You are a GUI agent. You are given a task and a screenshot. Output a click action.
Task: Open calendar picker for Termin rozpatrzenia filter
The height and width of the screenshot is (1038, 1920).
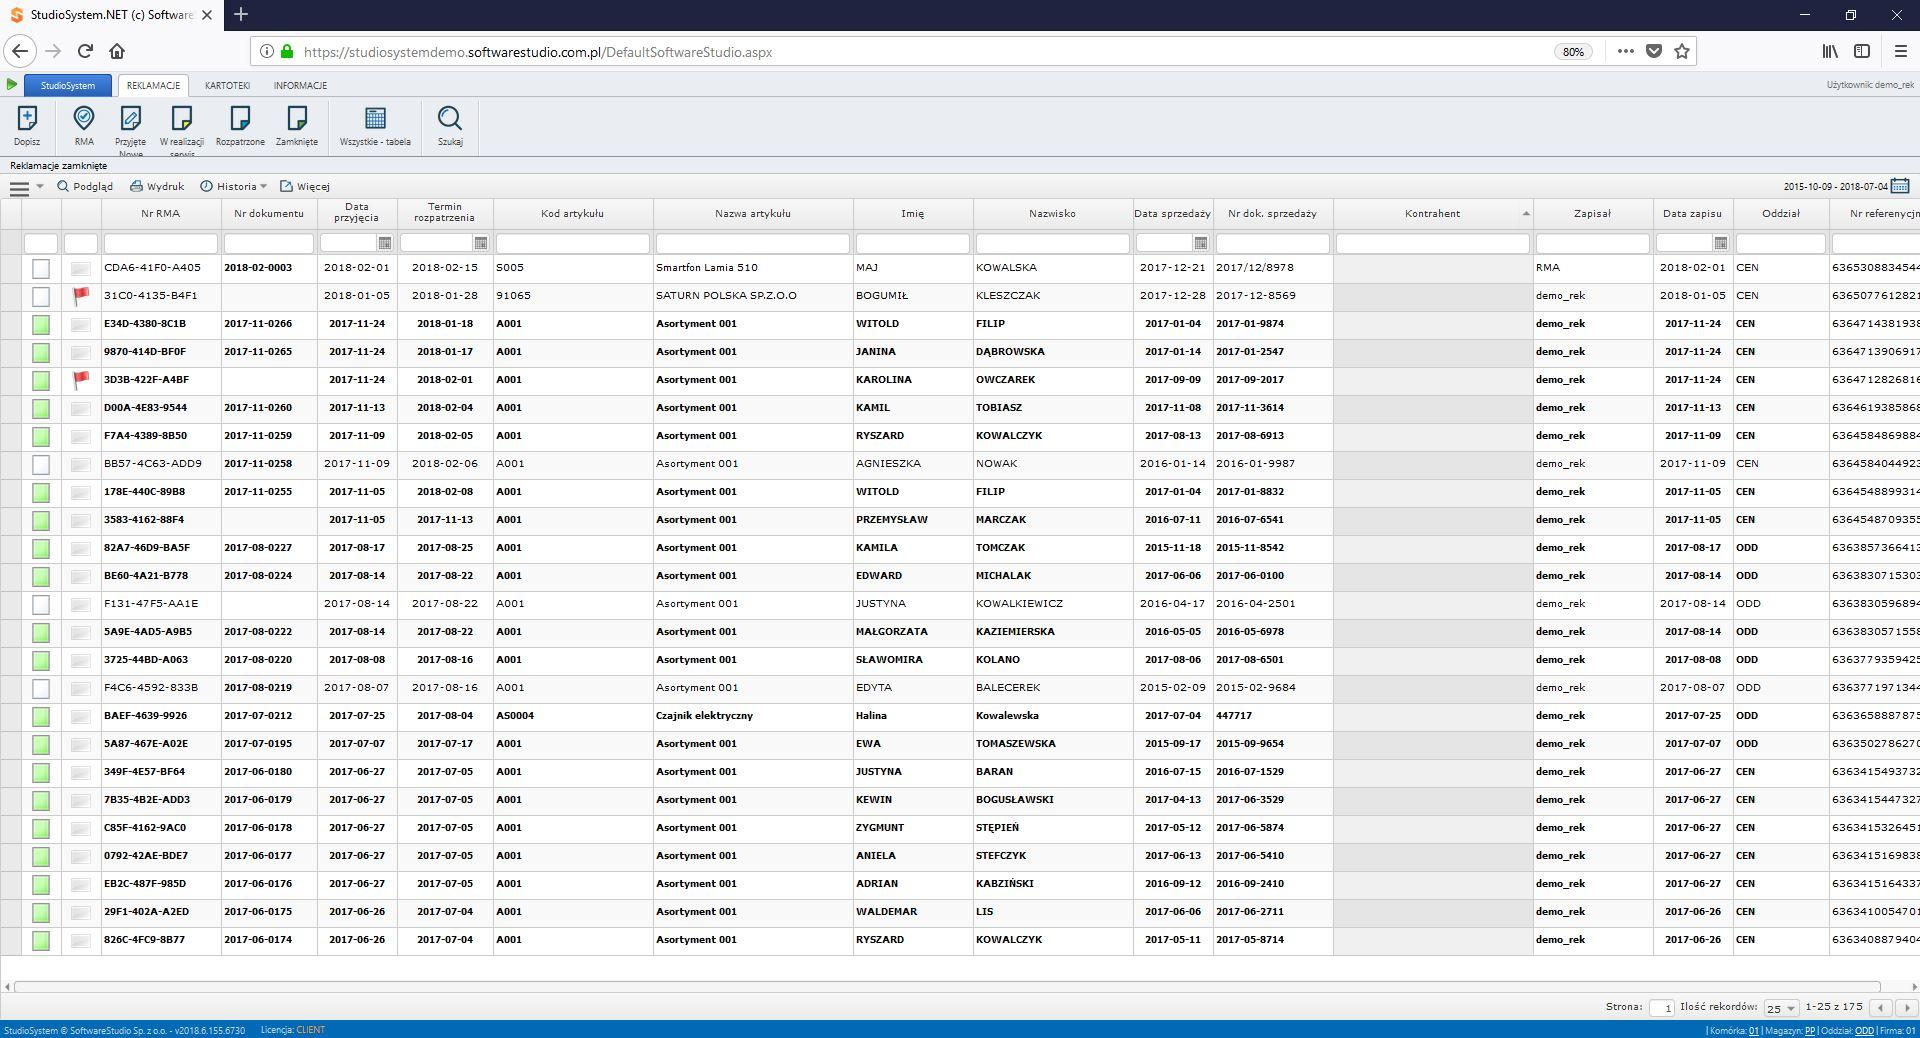(x=480, y=243)
